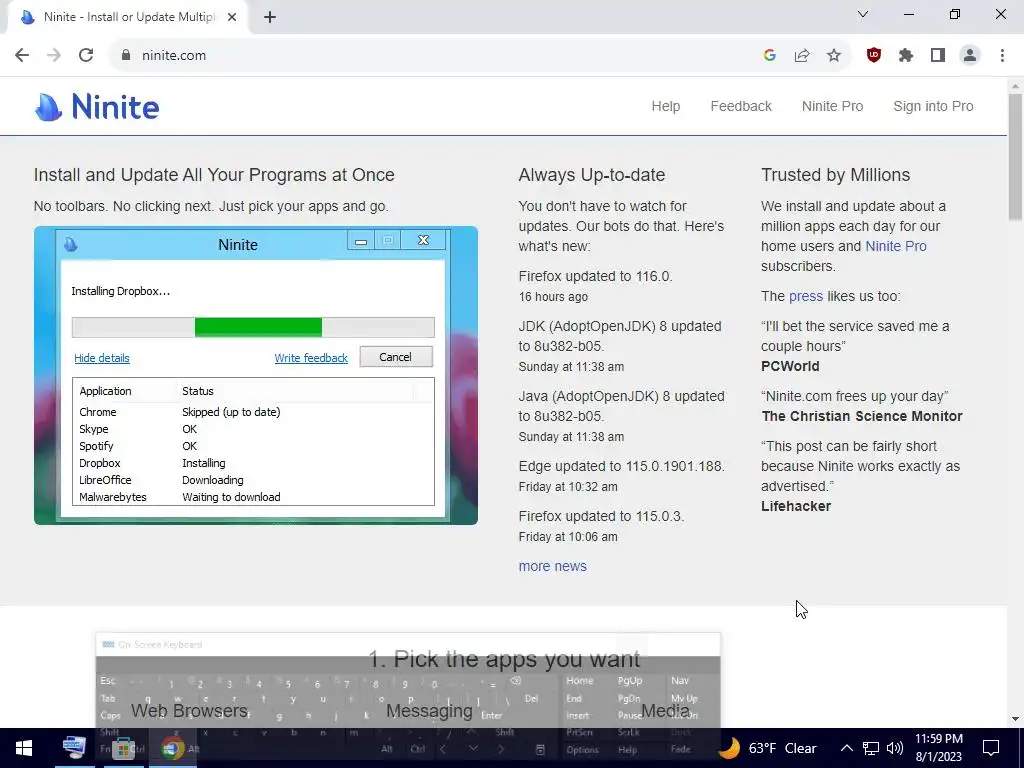Click "1. Pick the apps you want" heading

(x=504, y=659)
